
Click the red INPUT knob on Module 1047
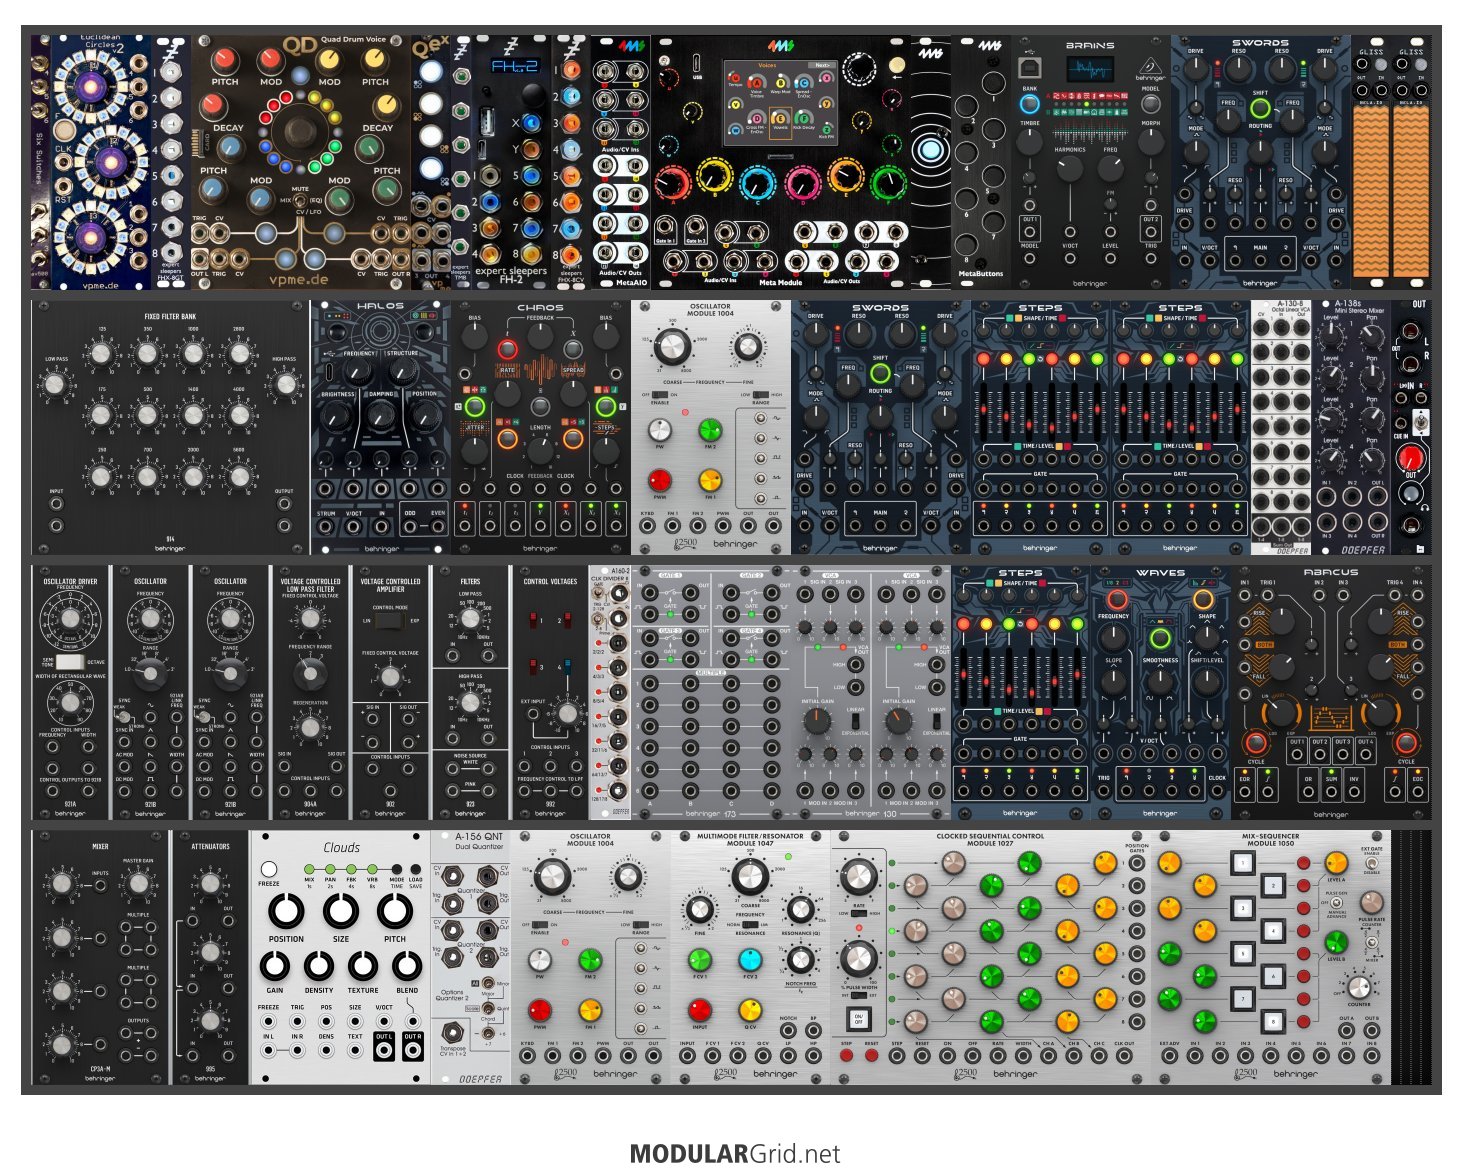(700, 1010)
